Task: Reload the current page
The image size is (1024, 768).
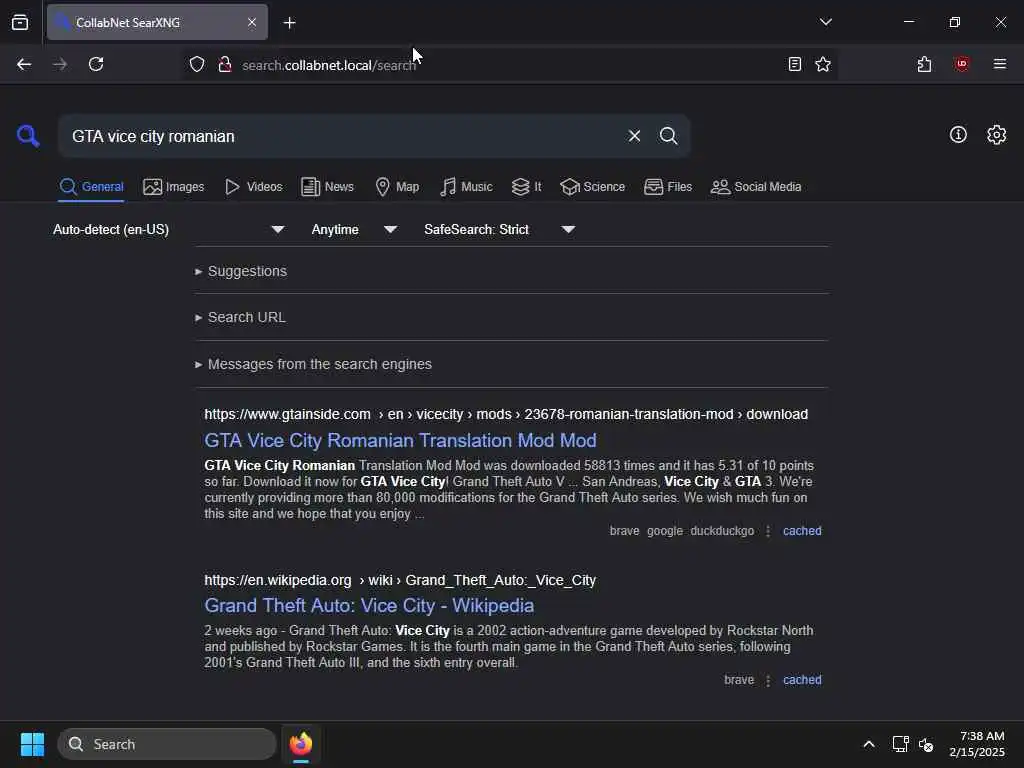Action: click(x=96, y=64)
